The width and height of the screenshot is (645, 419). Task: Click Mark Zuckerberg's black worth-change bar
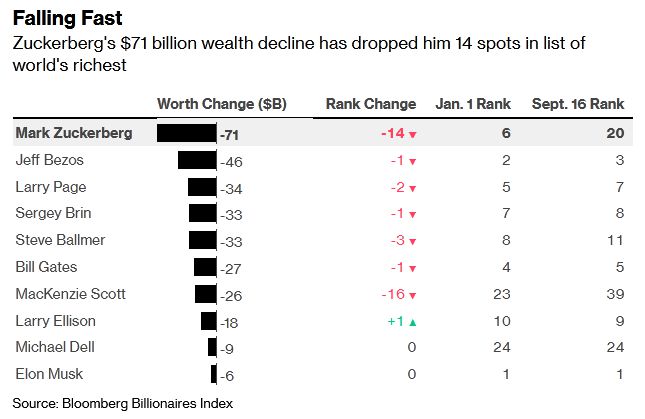pyautogui.click(x=187, y=134)
